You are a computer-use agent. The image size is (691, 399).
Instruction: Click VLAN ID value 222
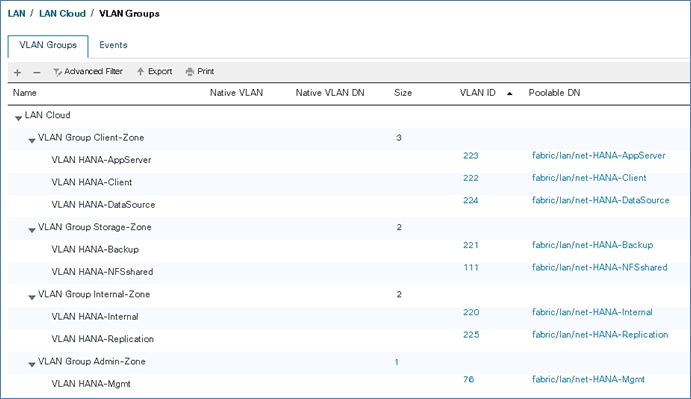[x=471, y=178]
